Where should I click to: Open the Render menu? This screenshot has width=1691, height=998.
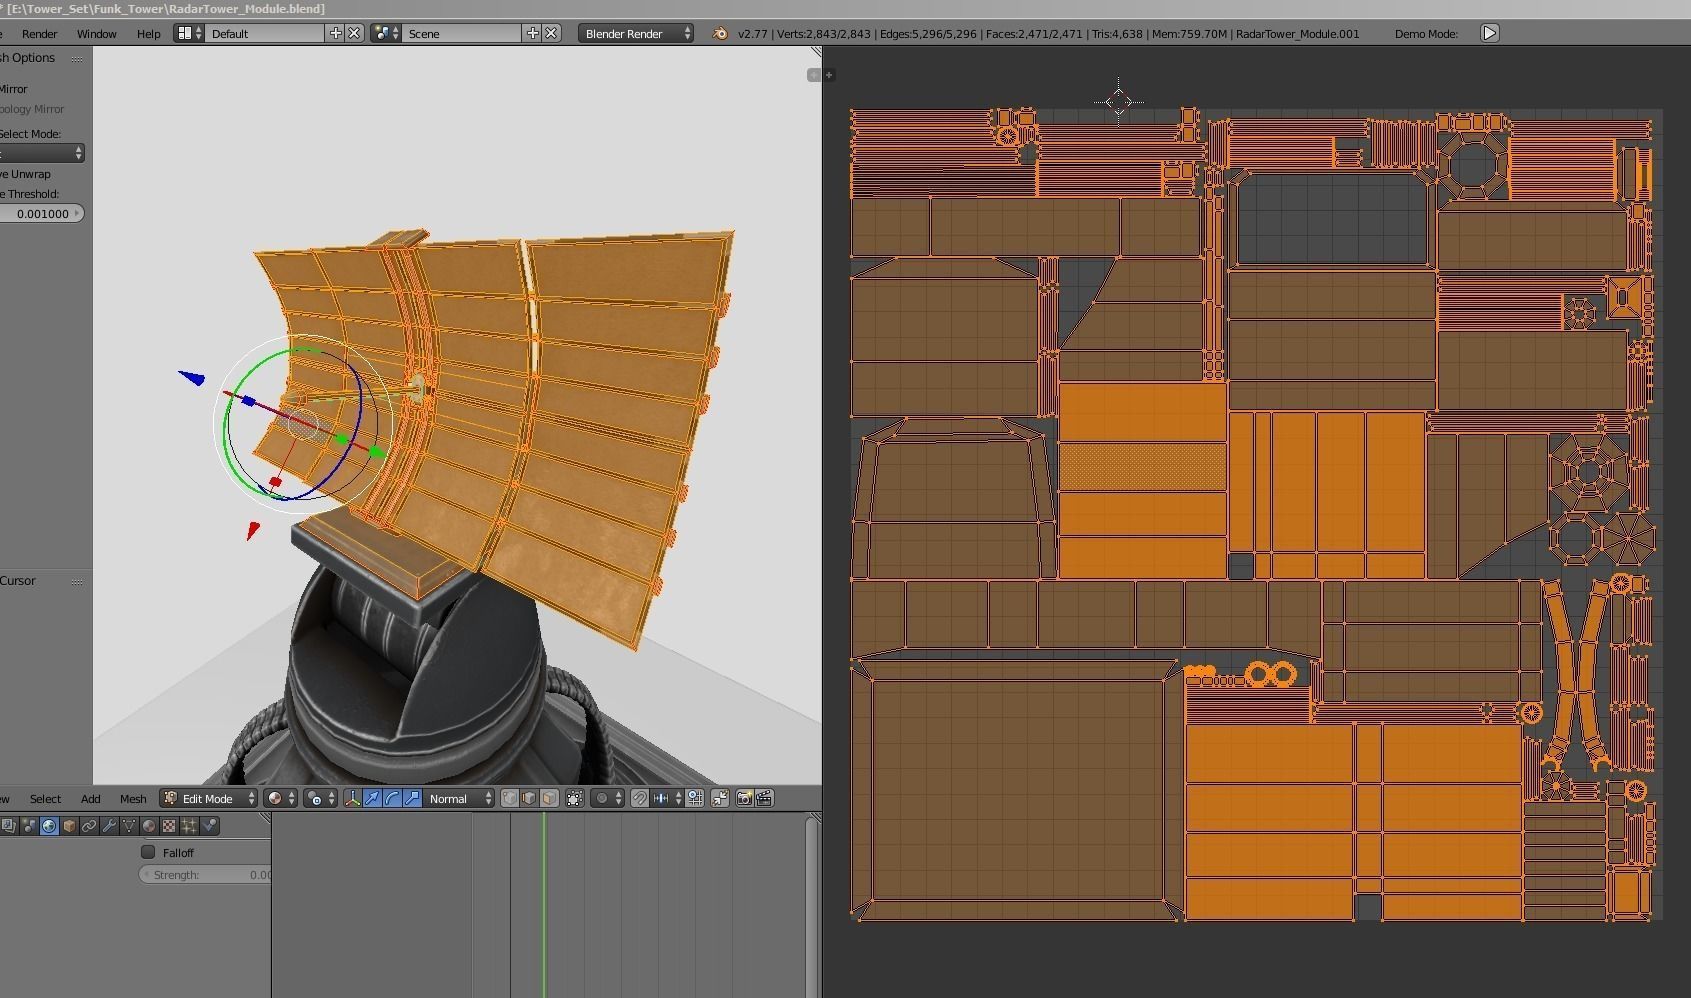tap(40, 34)
